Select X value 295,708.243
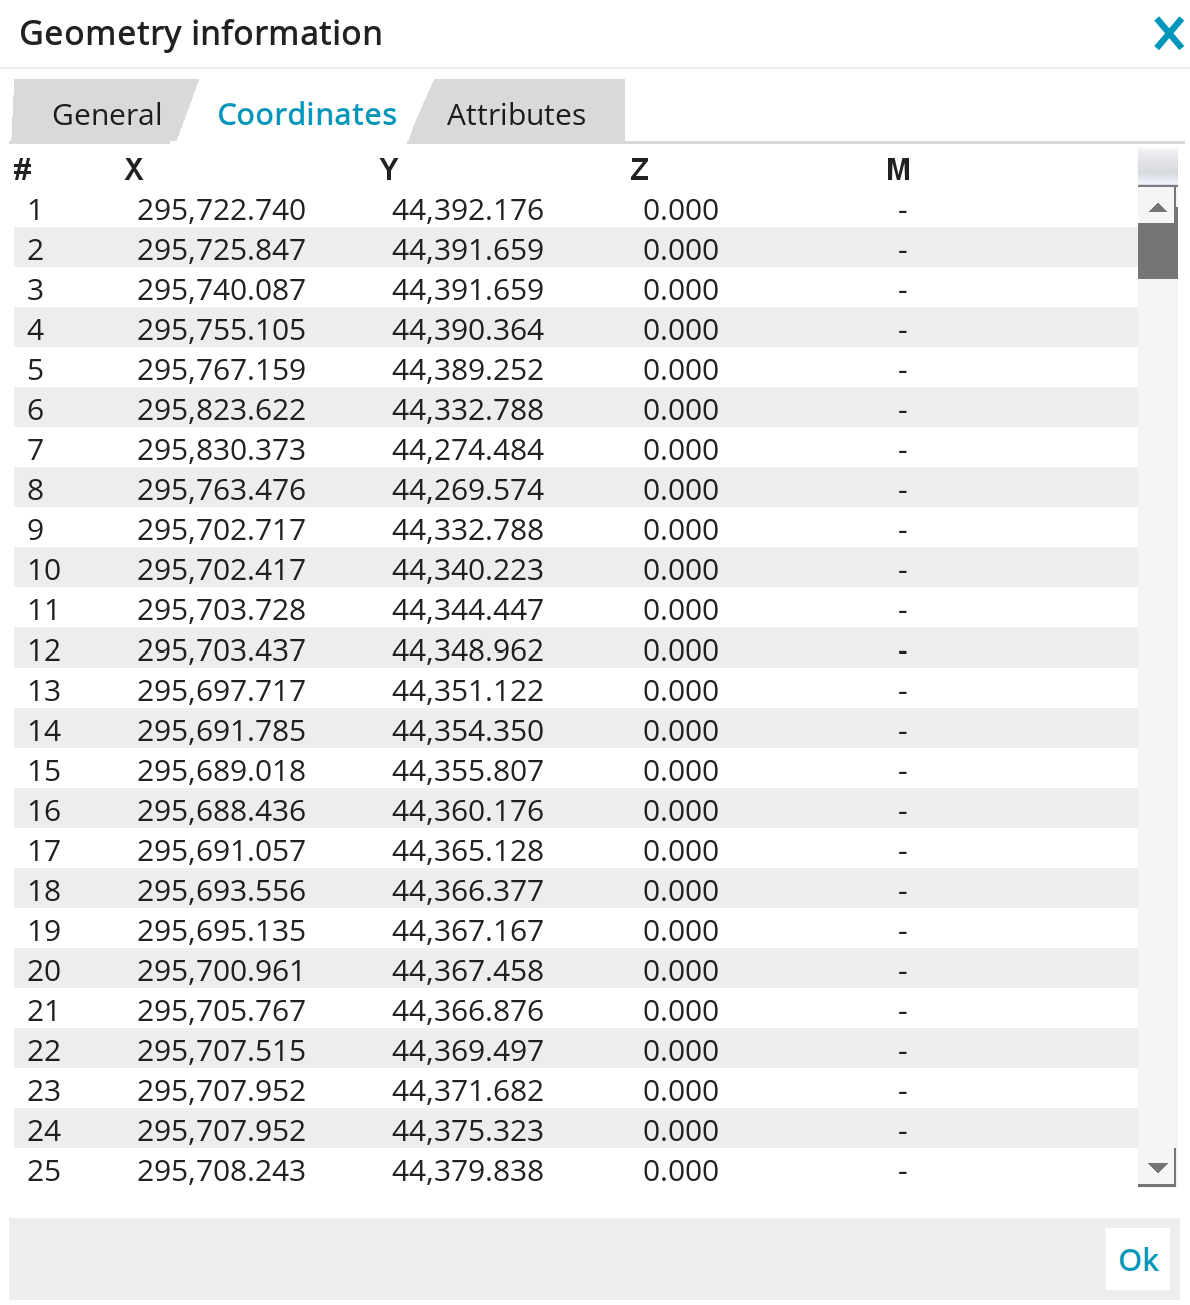The height and width of the screenshot is (1305, 1190). pos(221,1171)
